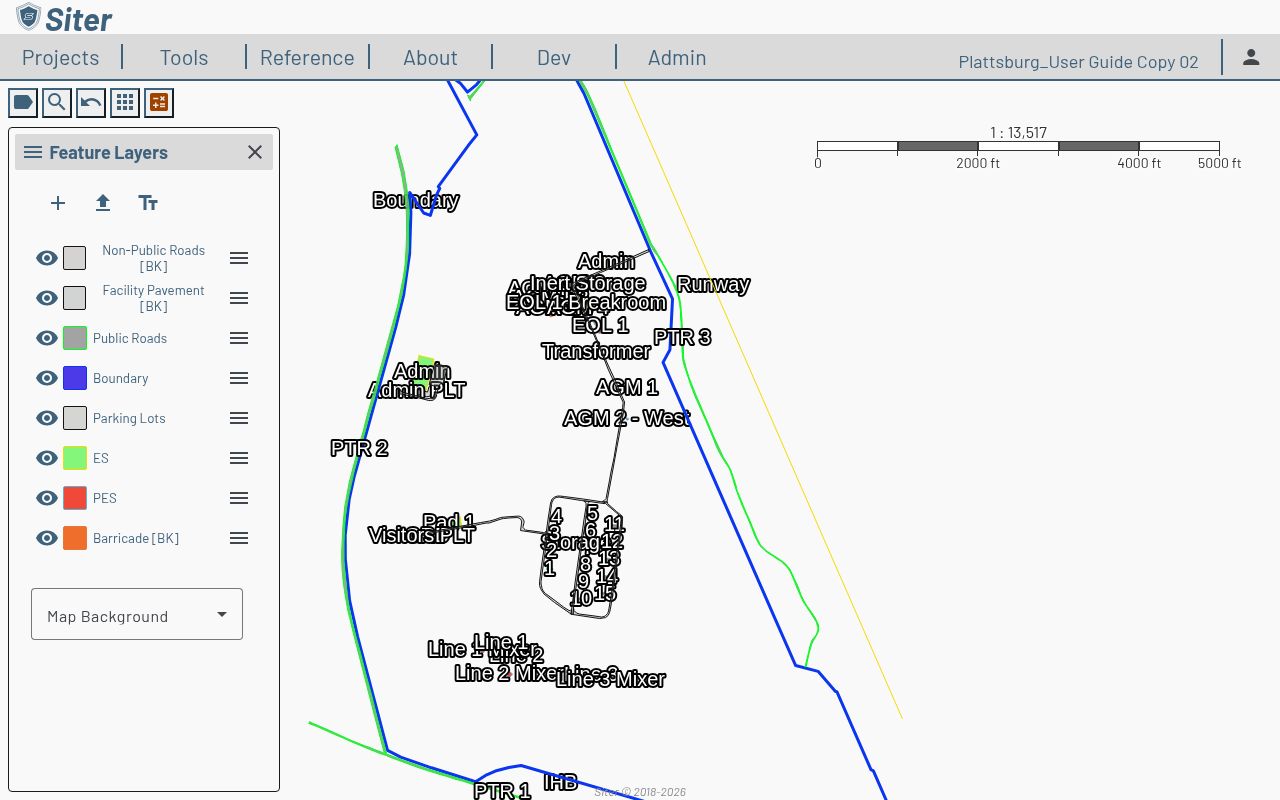Add a new feature layer
1280x800 pixels.
click(58, 203)
